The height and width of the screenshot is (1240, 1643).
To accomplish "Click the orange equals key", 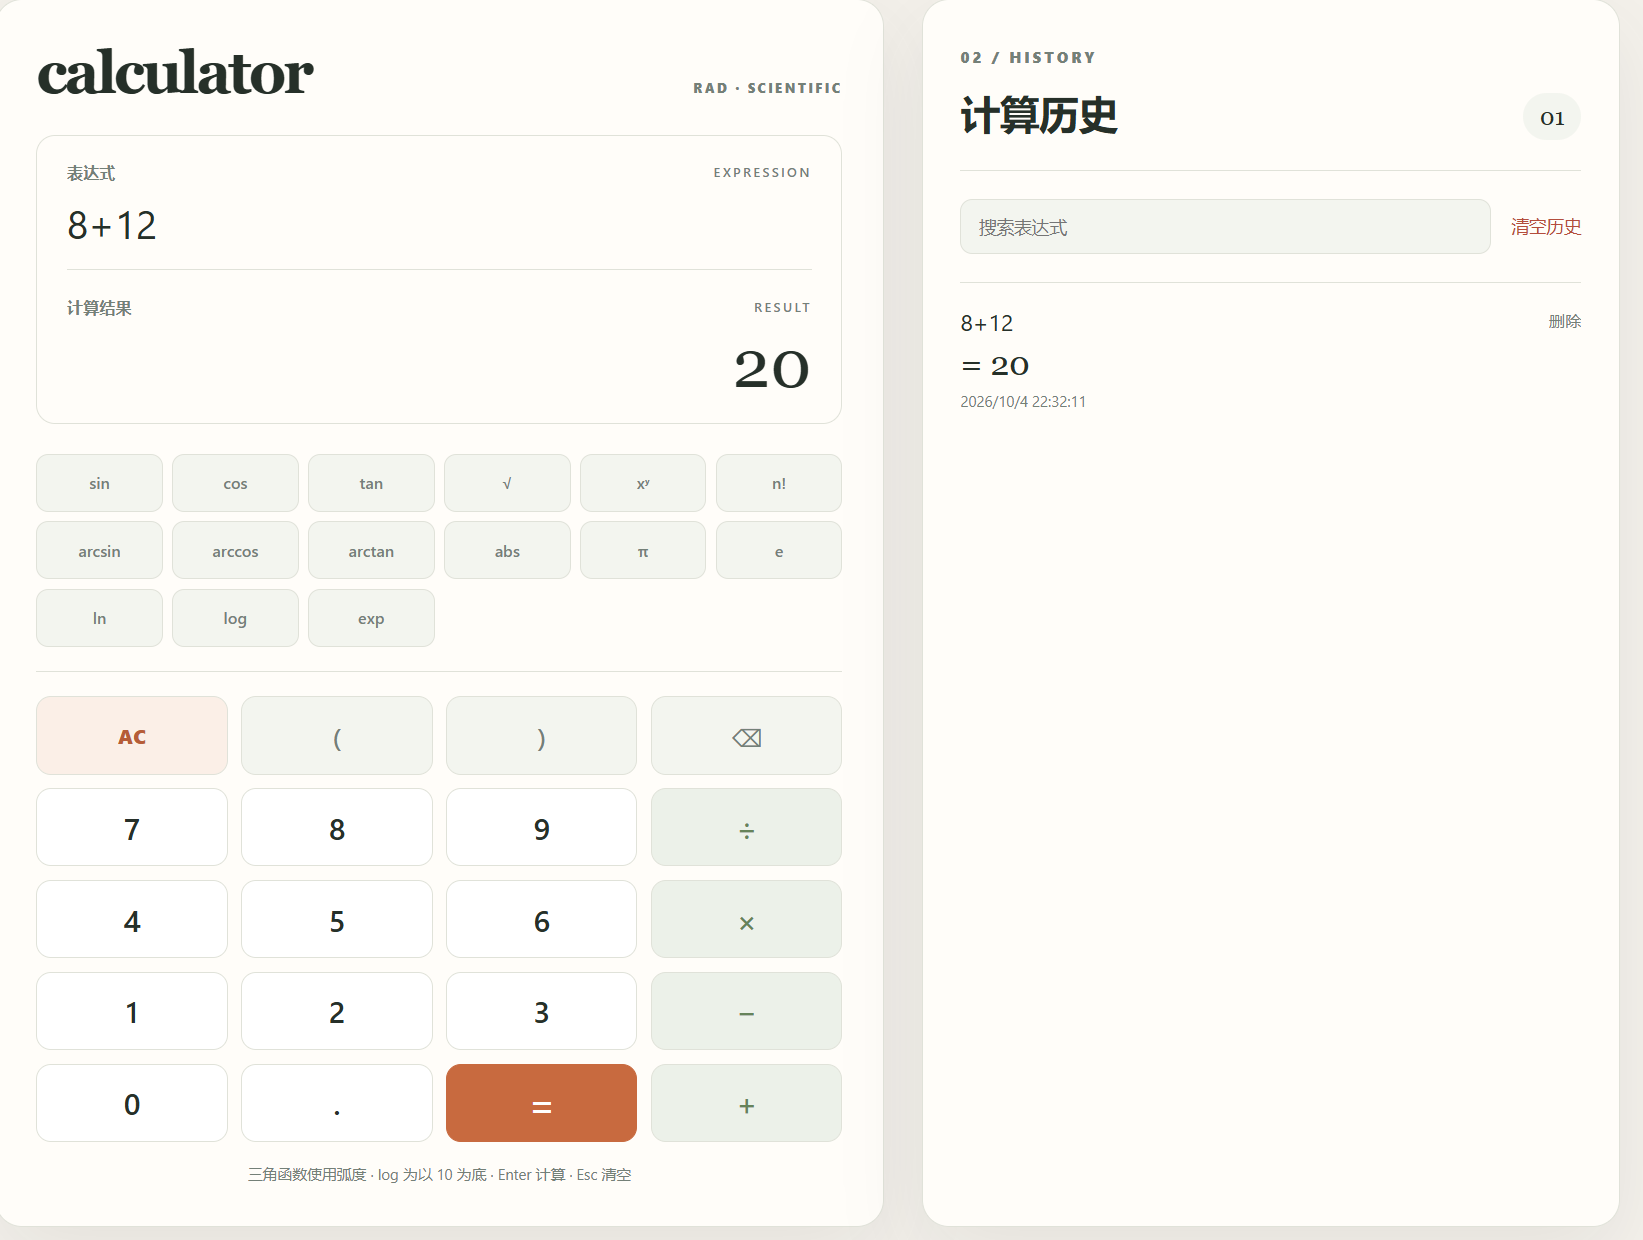I will tap(541, 1104).
